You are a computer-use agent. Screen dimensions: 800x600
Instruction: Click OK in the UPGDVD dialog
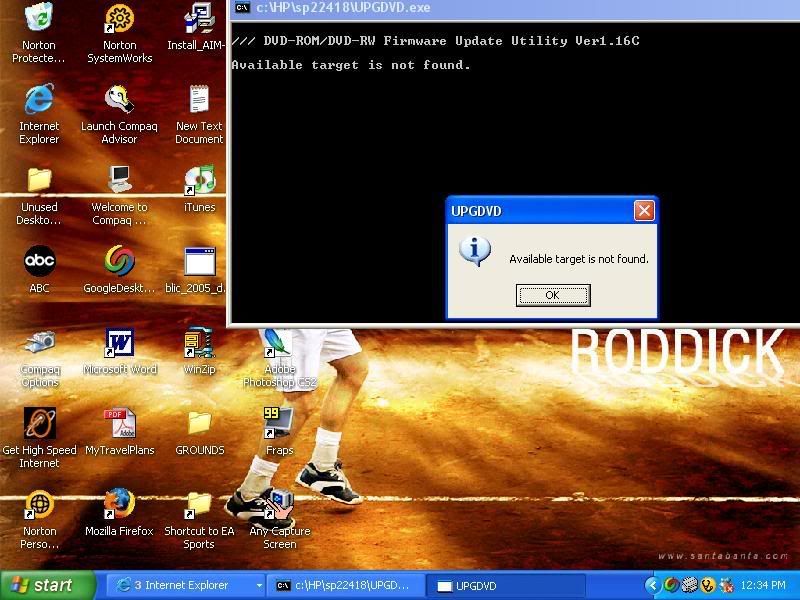[x=553, y=295]
